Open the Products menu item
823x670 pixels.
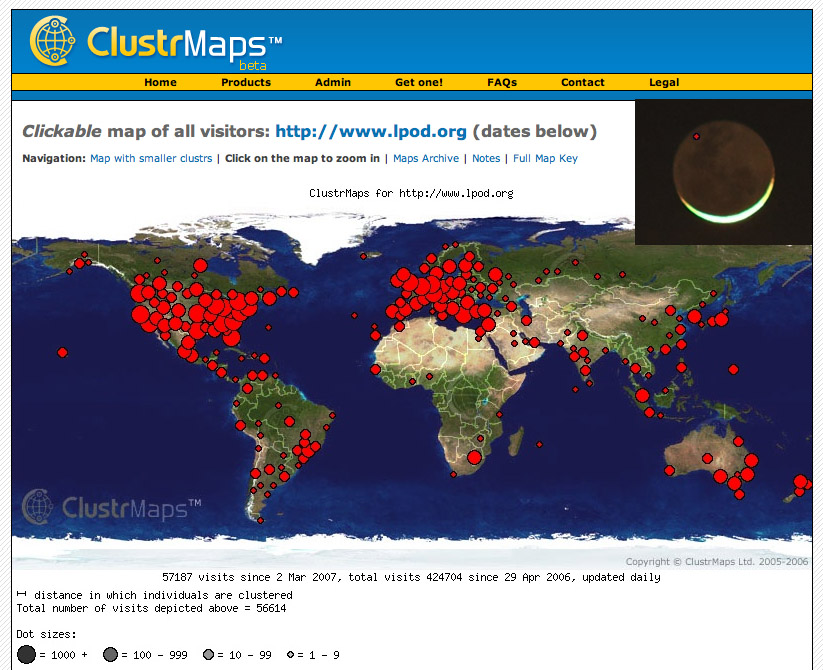[246, 82]
